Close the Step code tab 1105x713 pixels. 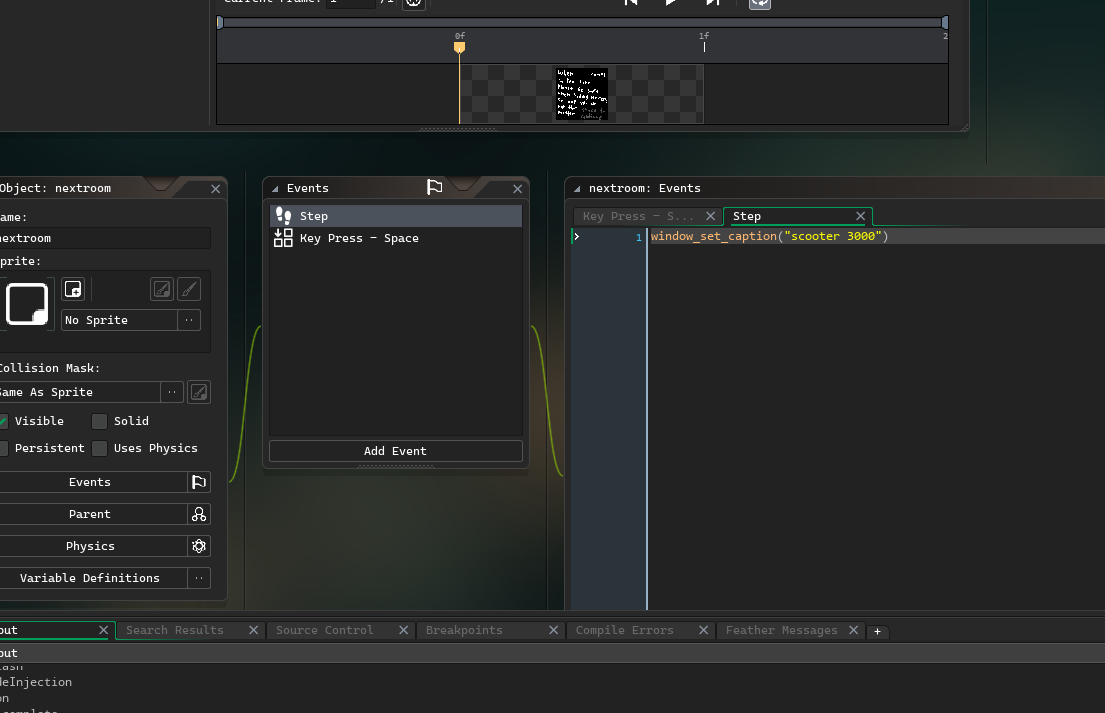point(860,216)
